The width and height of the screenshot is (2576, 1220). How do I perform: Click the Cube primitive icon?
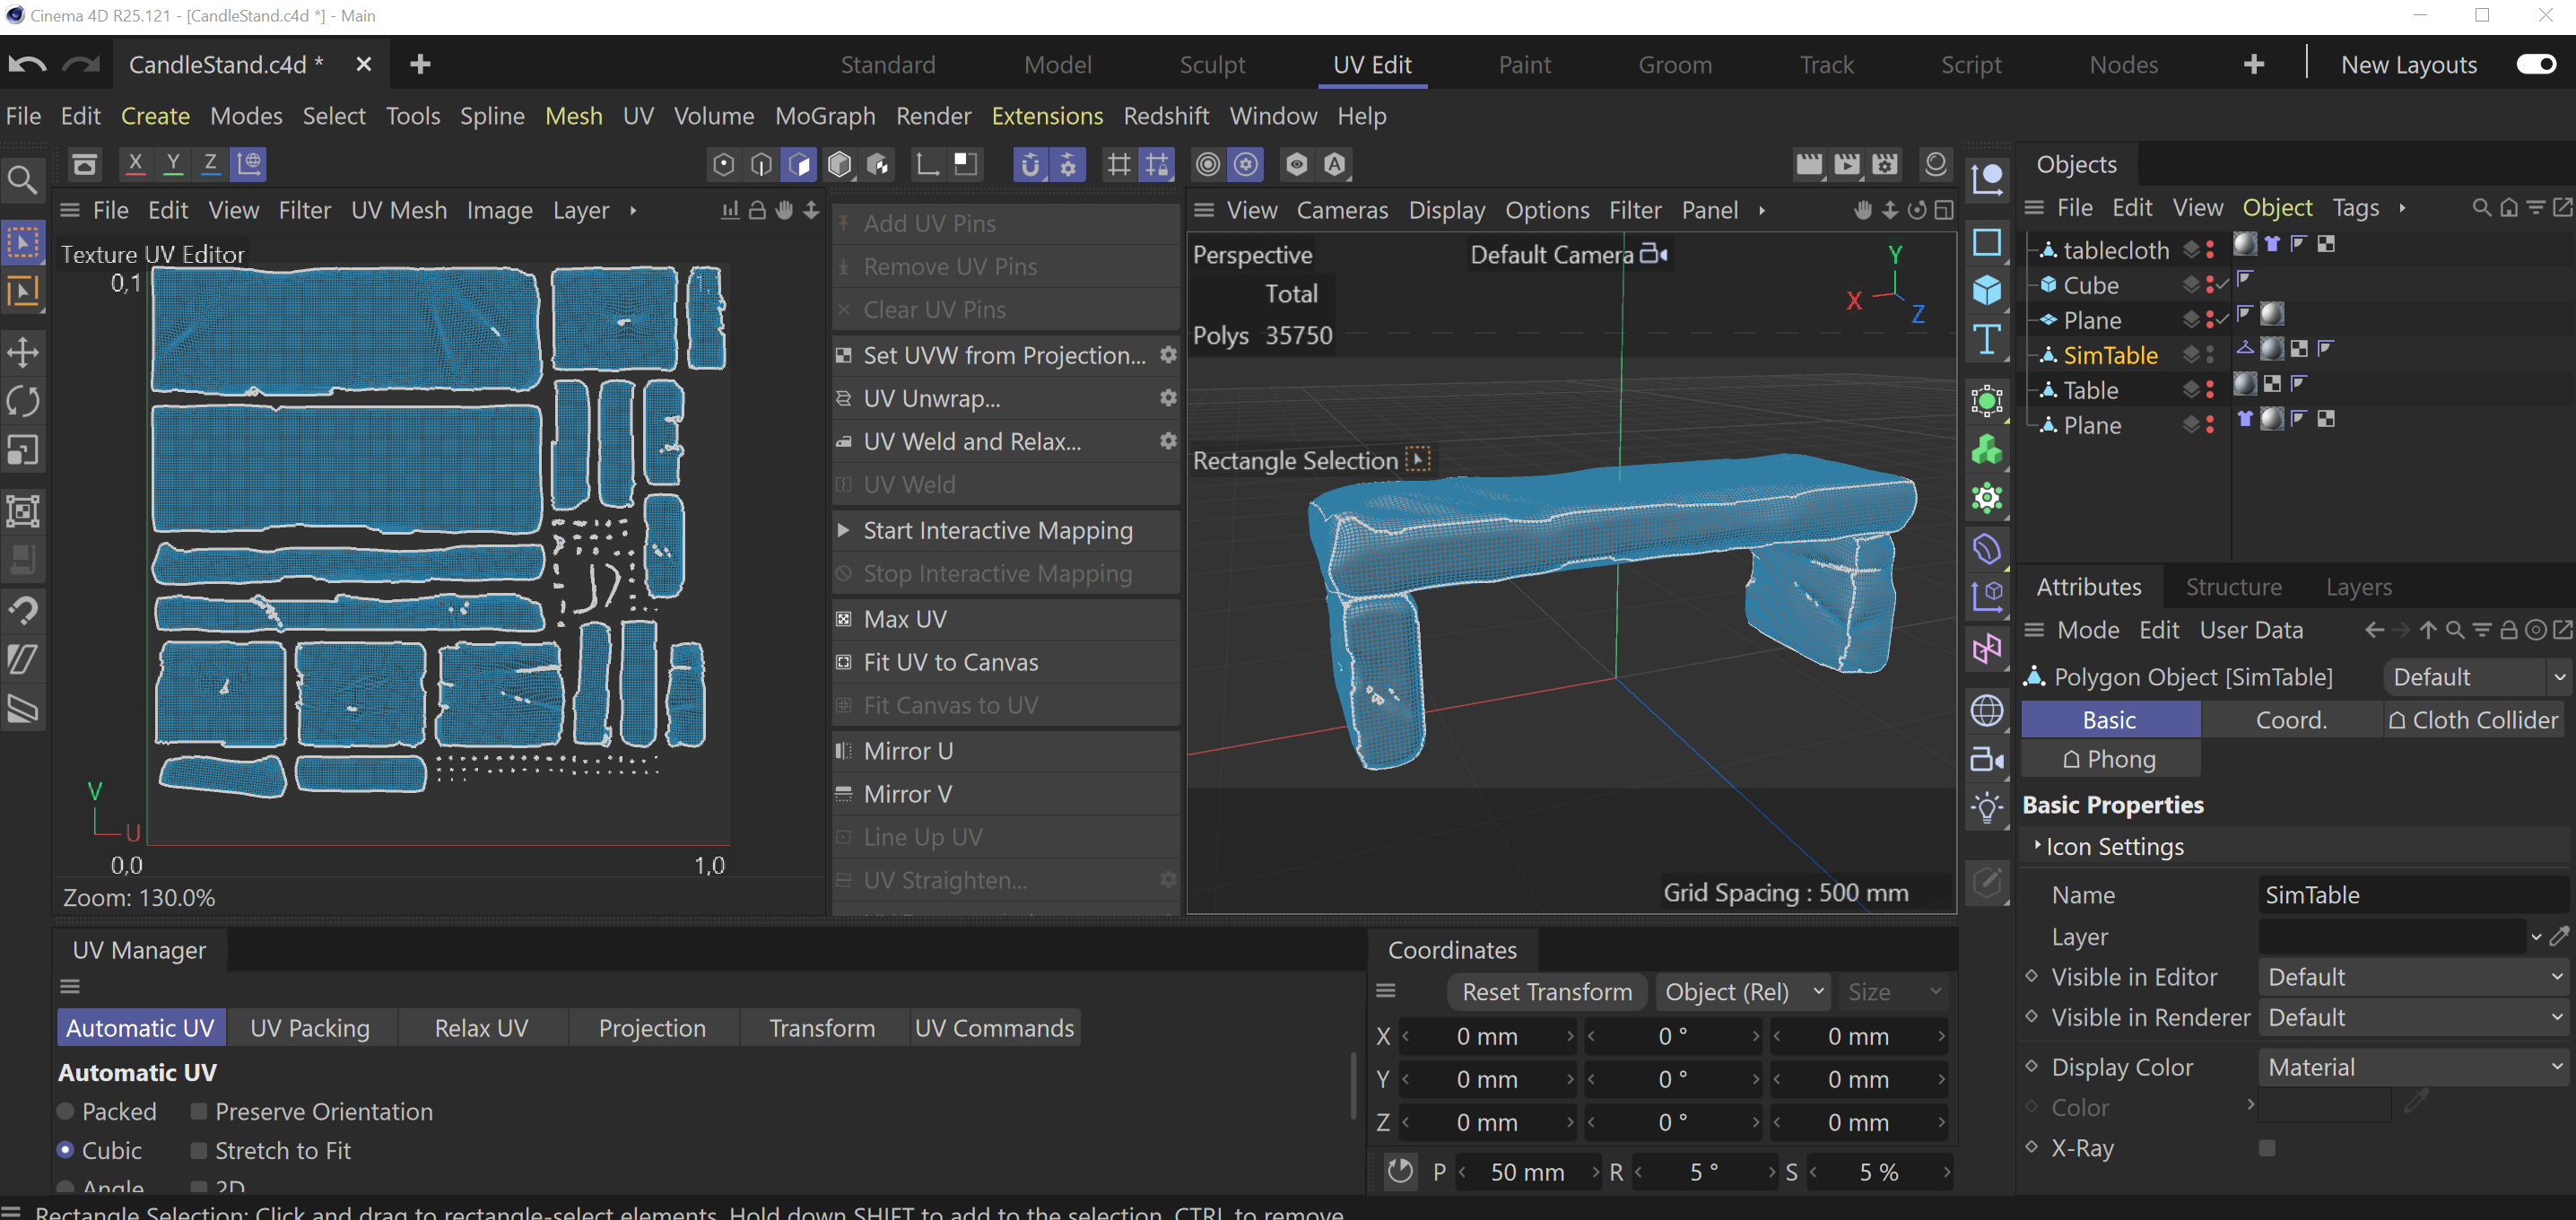coord(1986,290)
